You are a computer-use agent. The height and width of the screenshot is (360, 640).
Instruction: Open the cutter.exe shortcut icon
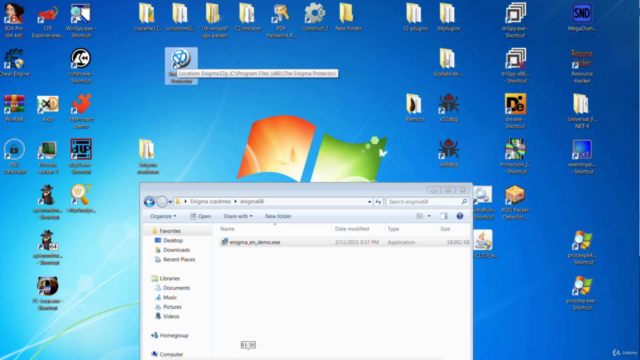pyautogui.click(x=81, y=65)
